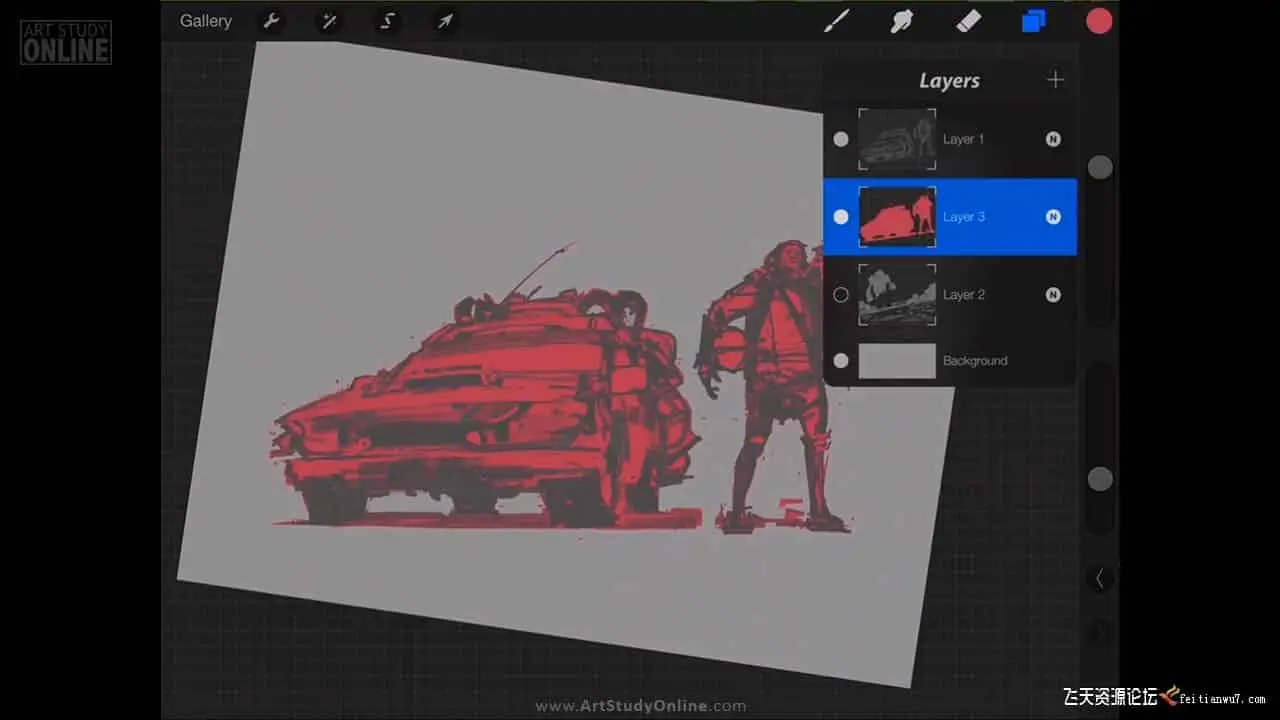Close the Layers panel via layers icon

pyautogui.click(x=1034, y=21)
